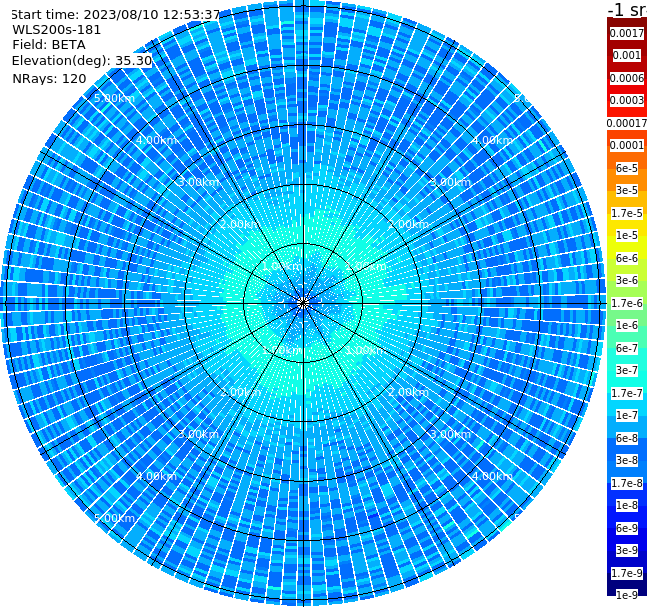
Task: Select the 3.00km range label in upper-right quadrant
Action: [x=450, y=182]
